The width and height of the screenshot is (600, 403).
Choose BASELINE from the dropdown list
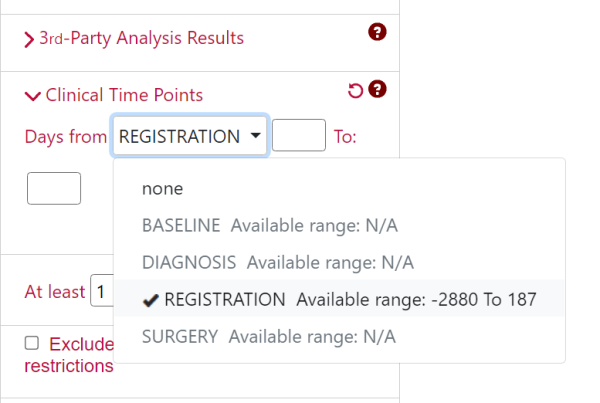[270, 225]
